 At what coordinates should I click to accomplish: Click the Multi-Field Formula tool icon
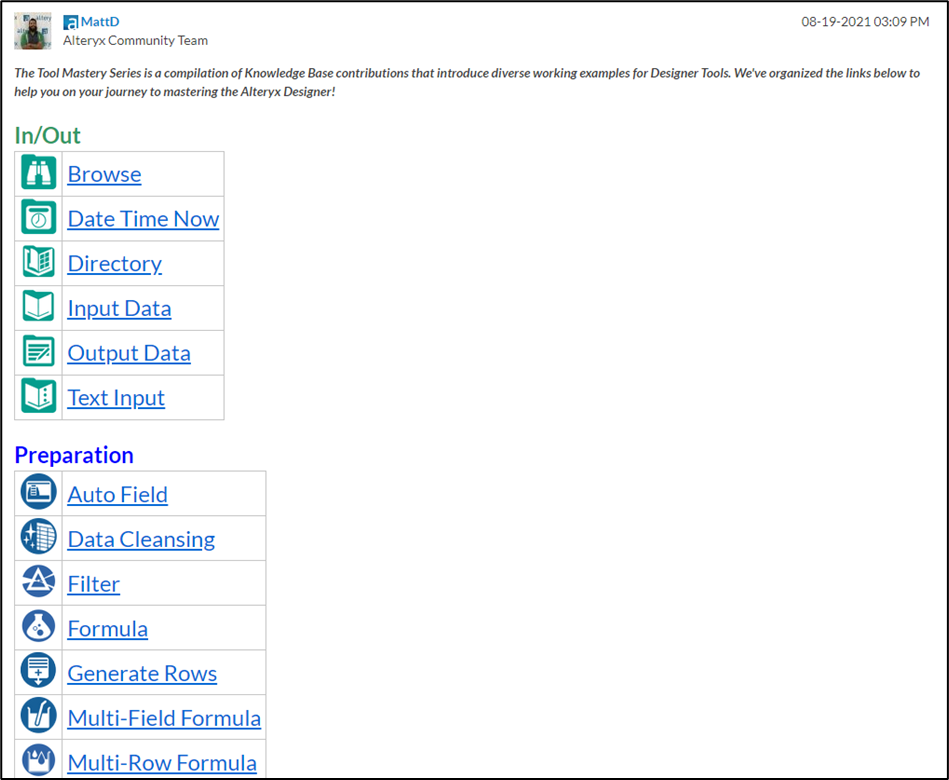[x=39, y=716]
